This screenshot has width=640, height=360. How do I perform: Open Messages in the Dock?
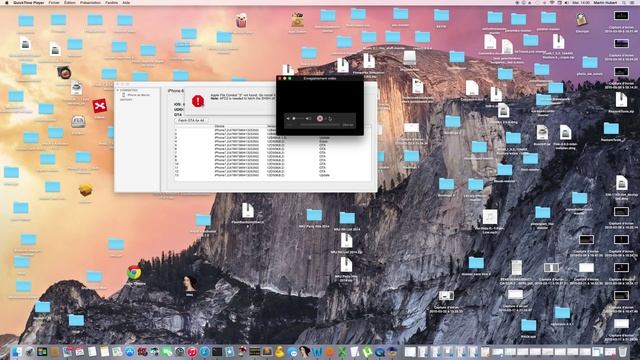(x=292, y=352)
